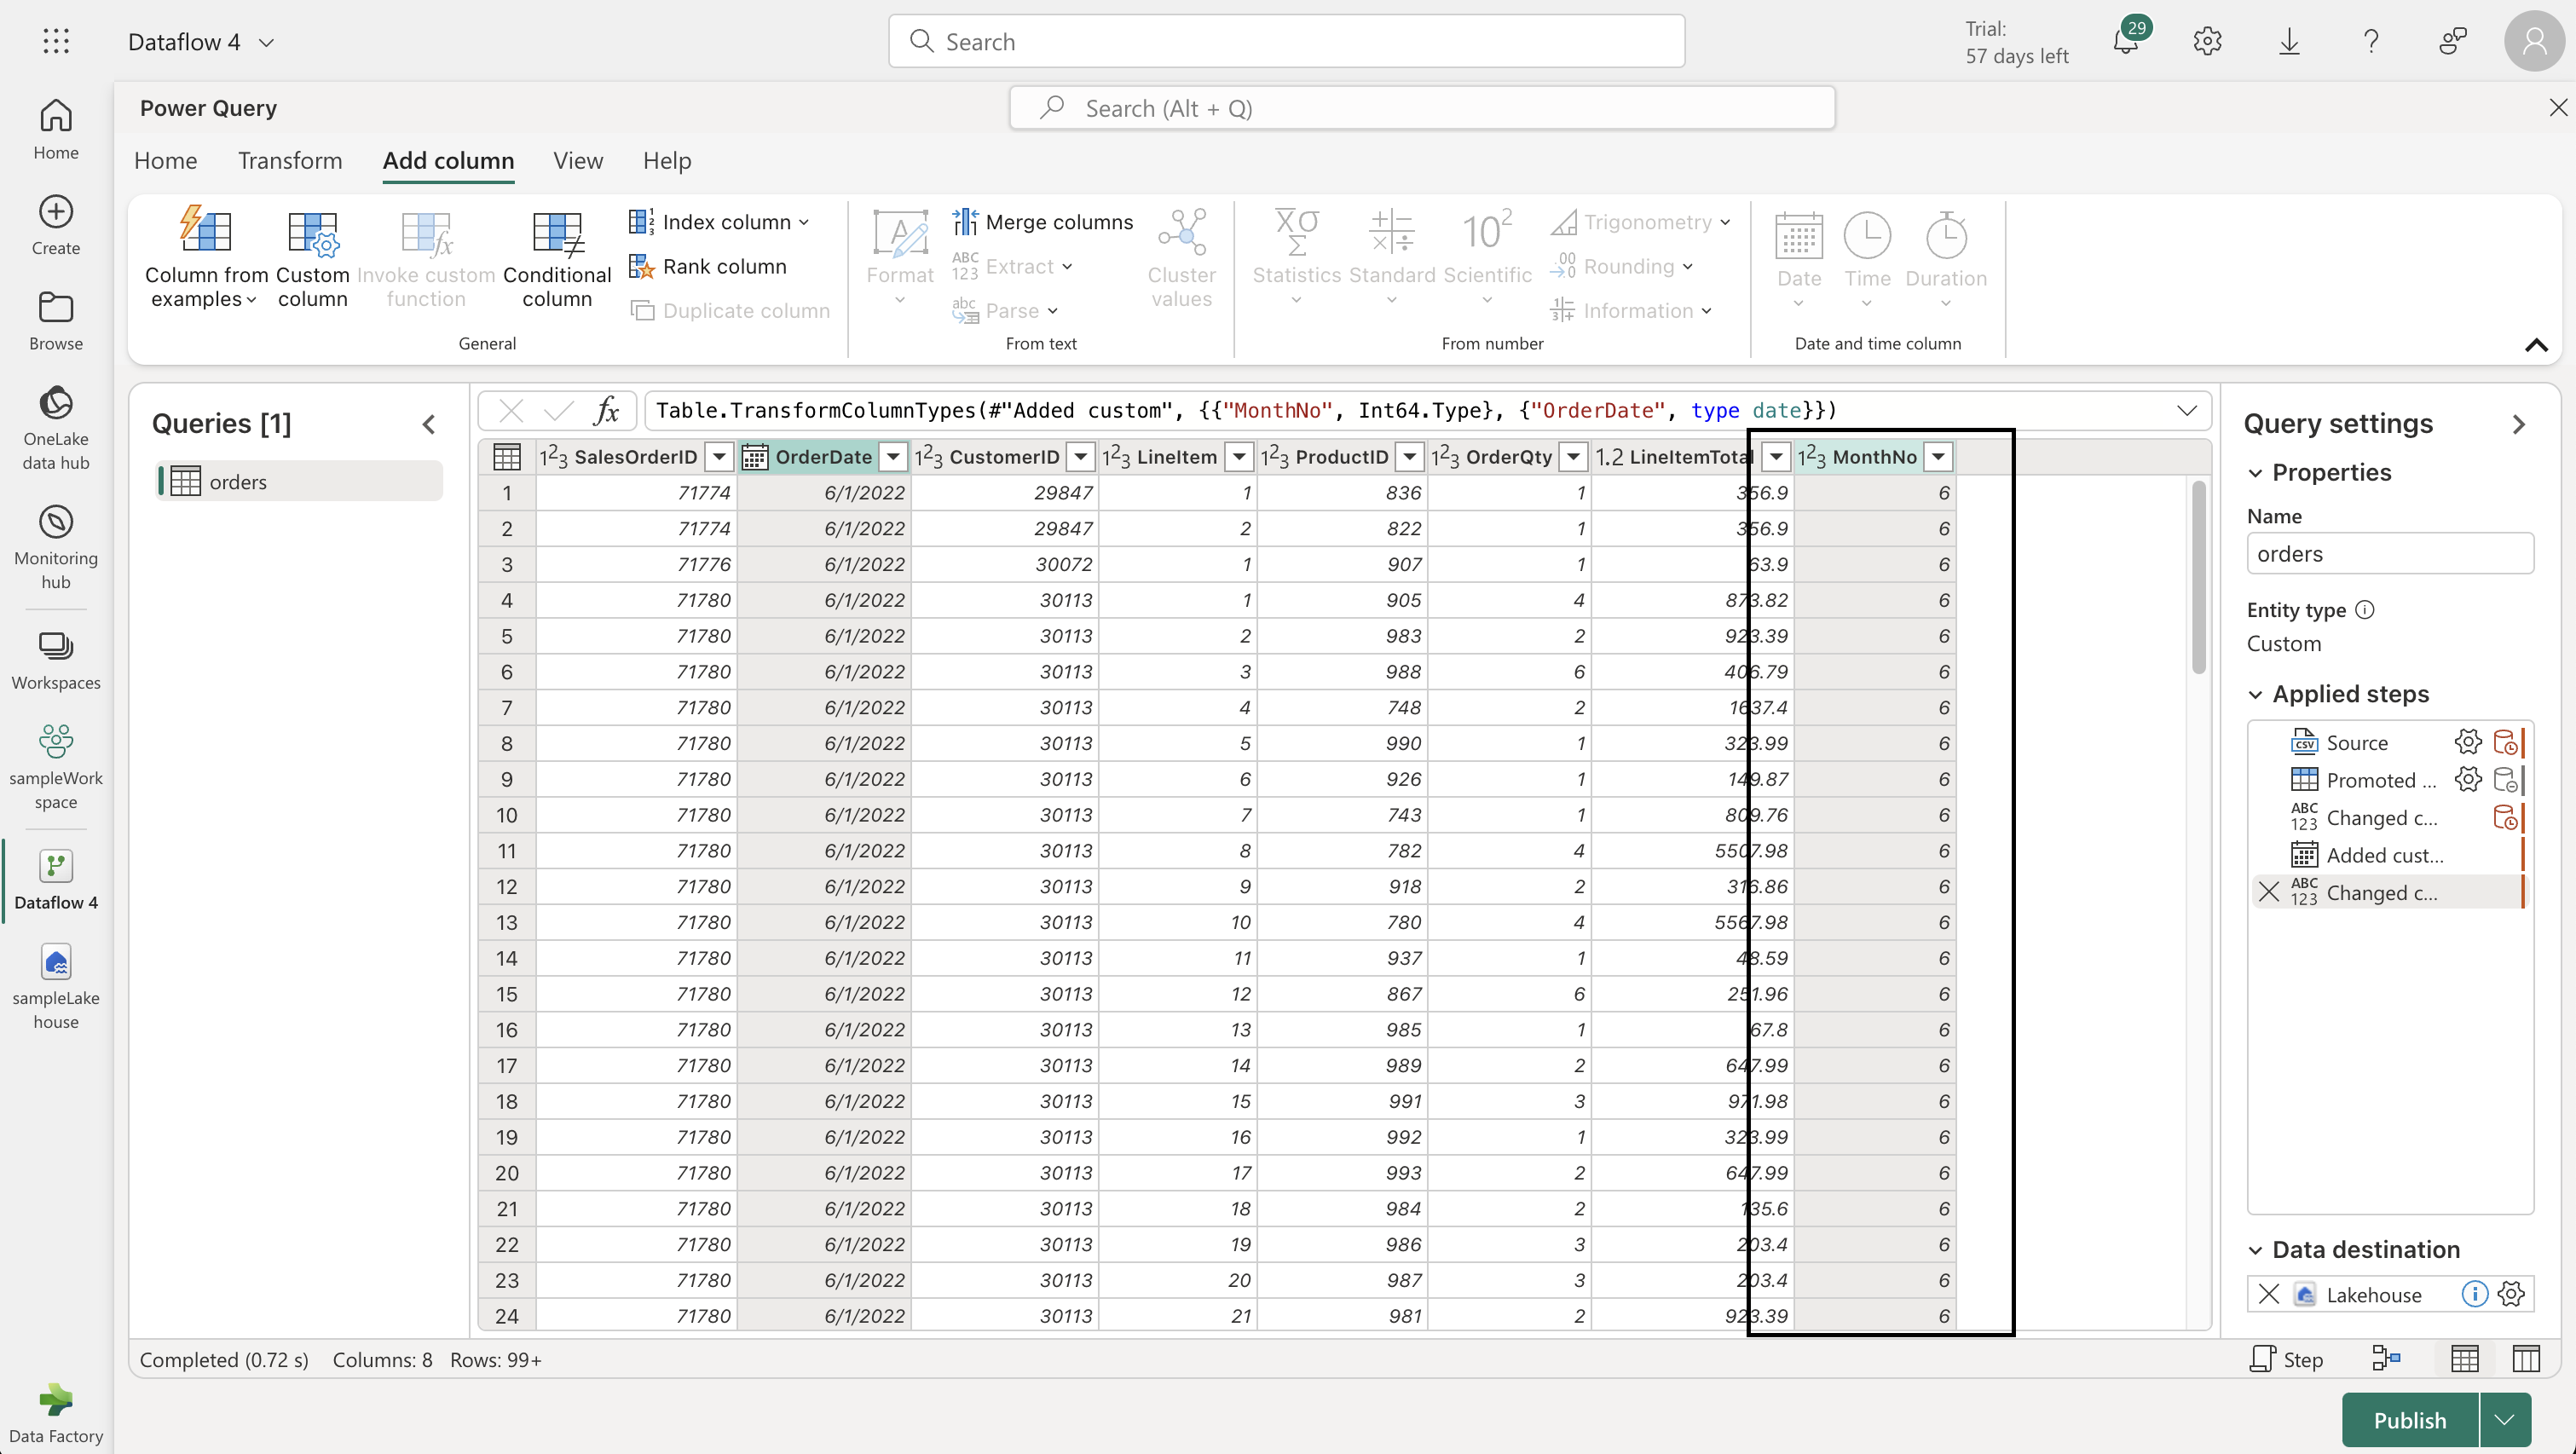Open notifications bell with 29 badge

pyautogui.click(x=2127, y=41)
